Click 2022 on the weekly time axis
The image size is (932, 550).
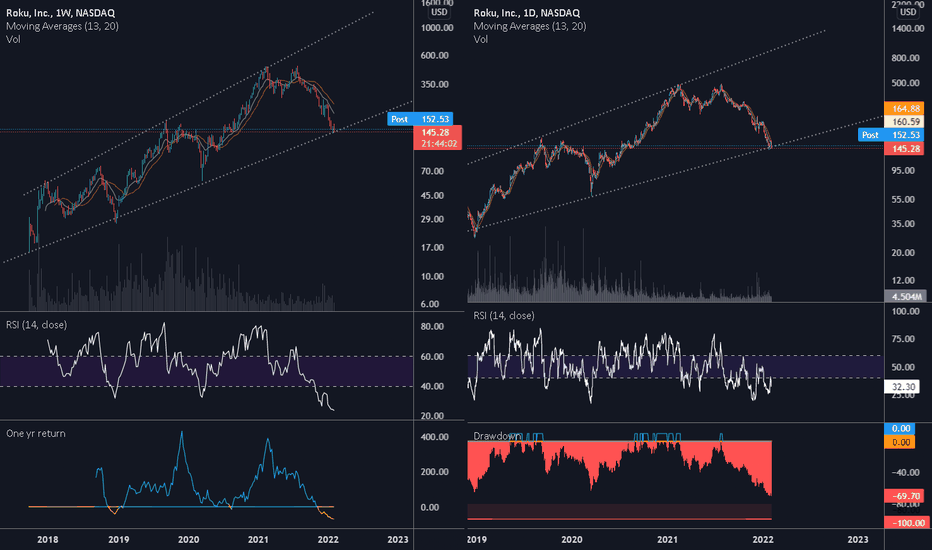point(328,539)
